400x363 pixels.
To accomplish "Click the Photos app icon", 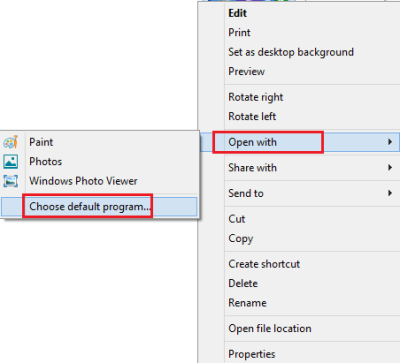I will click(x=10, y=162).
